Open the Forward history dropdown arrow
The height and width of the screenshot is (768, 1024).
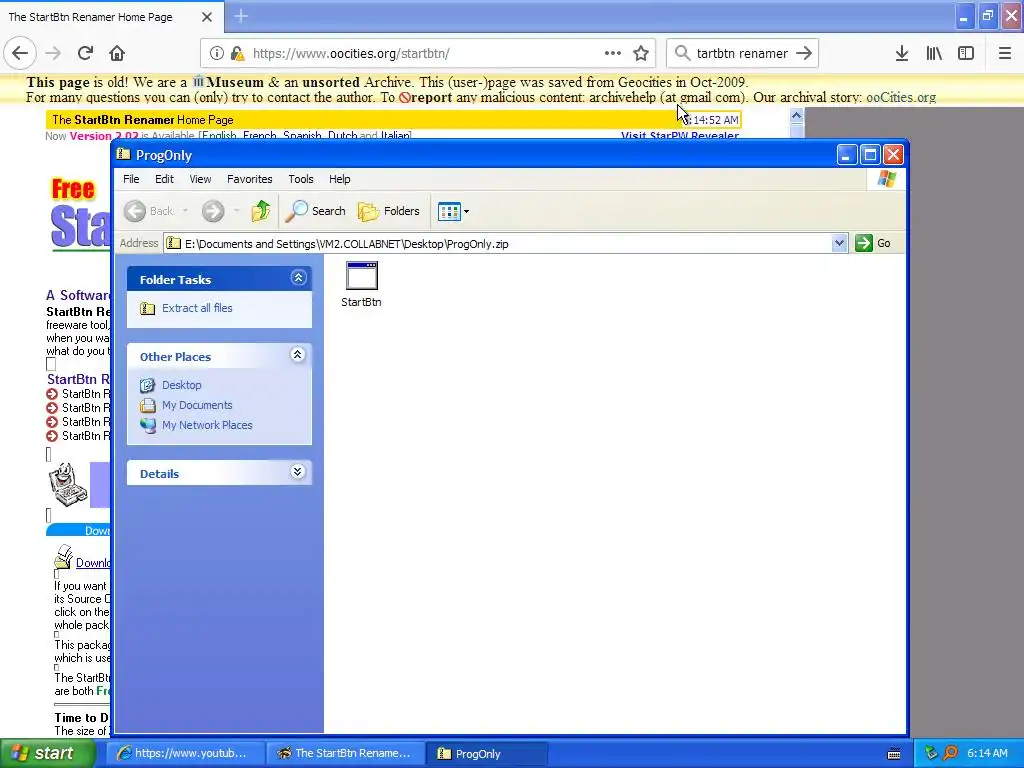(236, 211)
